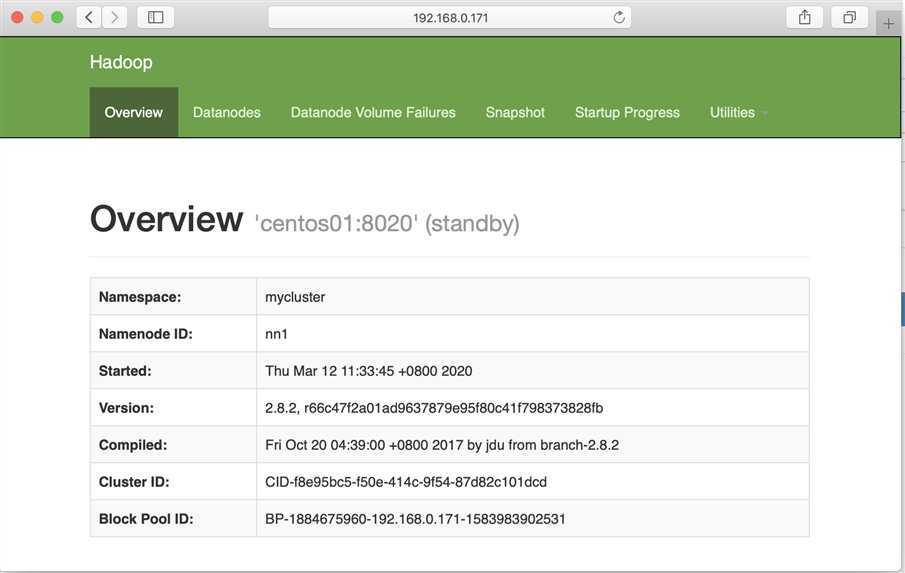905x573 pixels.
Task: Select the 'mycluster' namespace value
Action: pyautogui.click(x=295, y=297)
